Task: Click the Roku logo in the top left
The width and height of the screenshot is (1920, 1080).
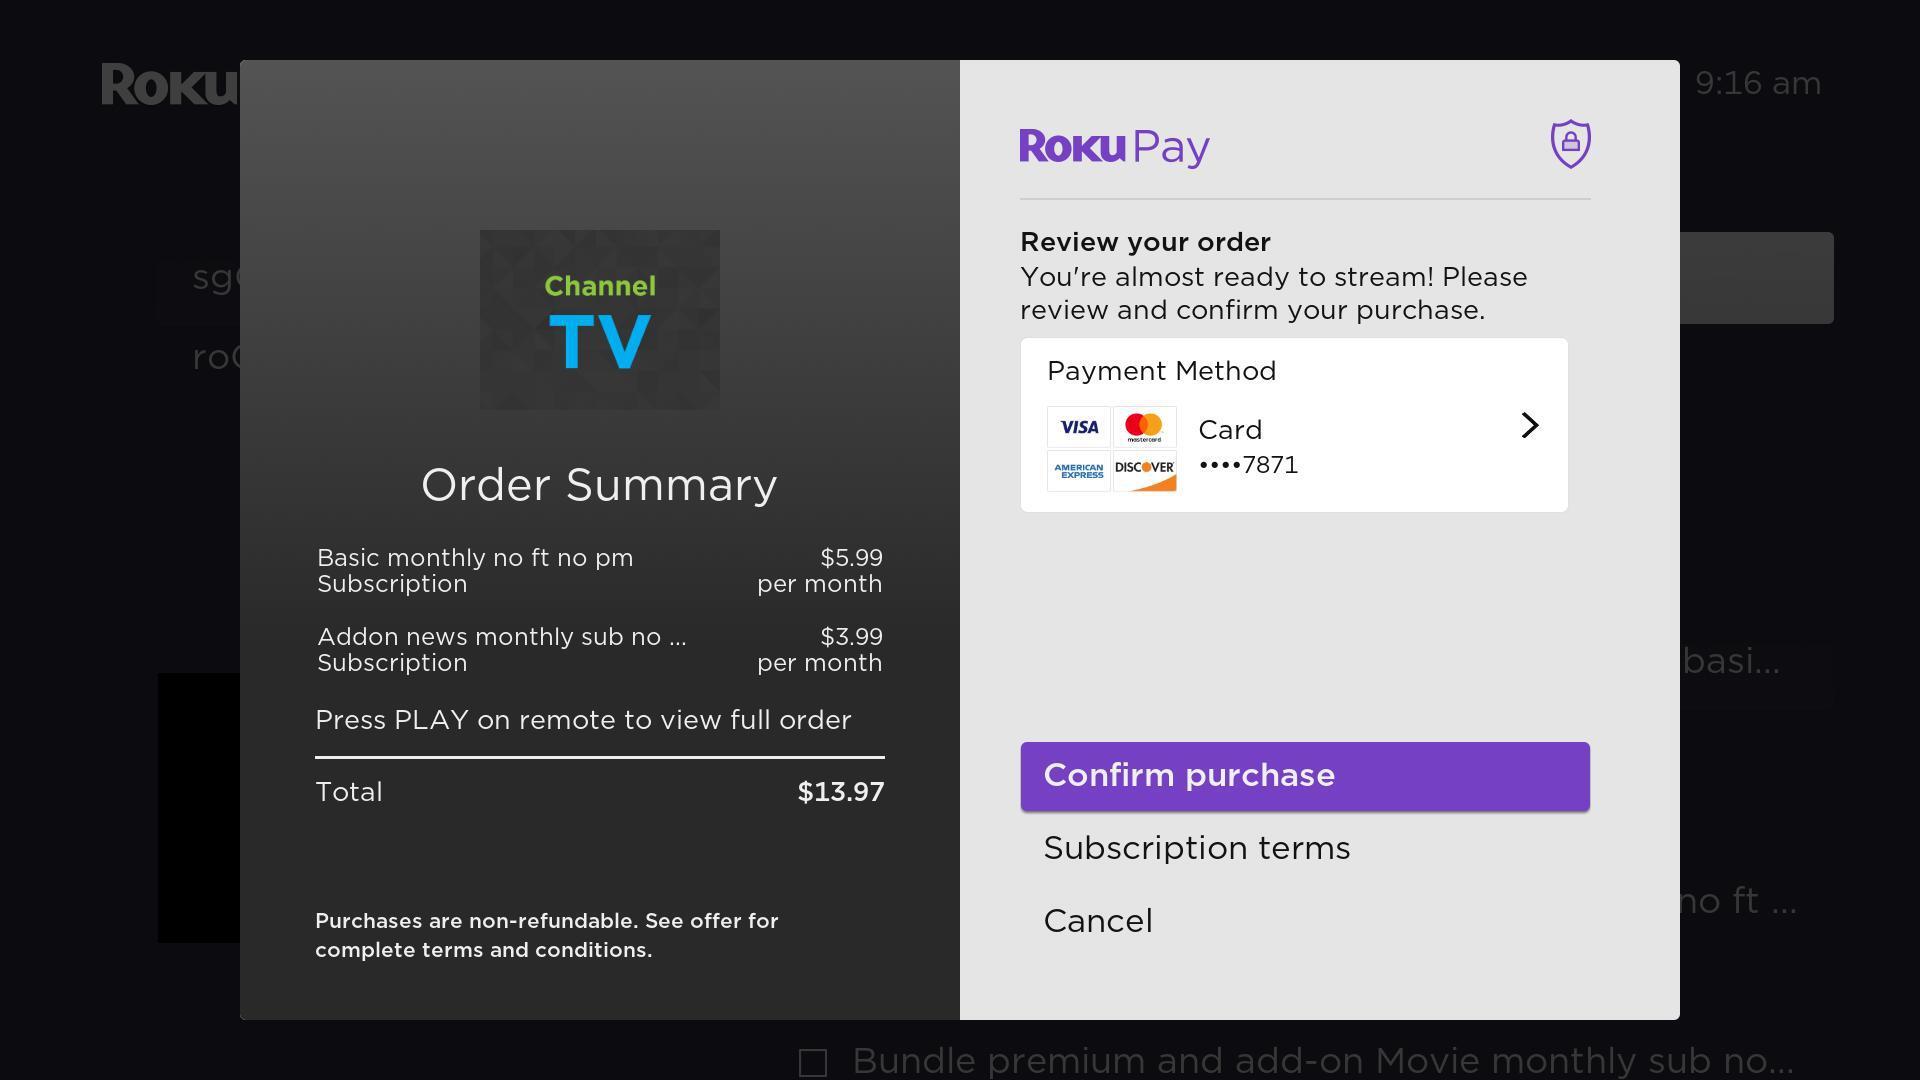Action: pyautogui.click(x=171, y=84)
